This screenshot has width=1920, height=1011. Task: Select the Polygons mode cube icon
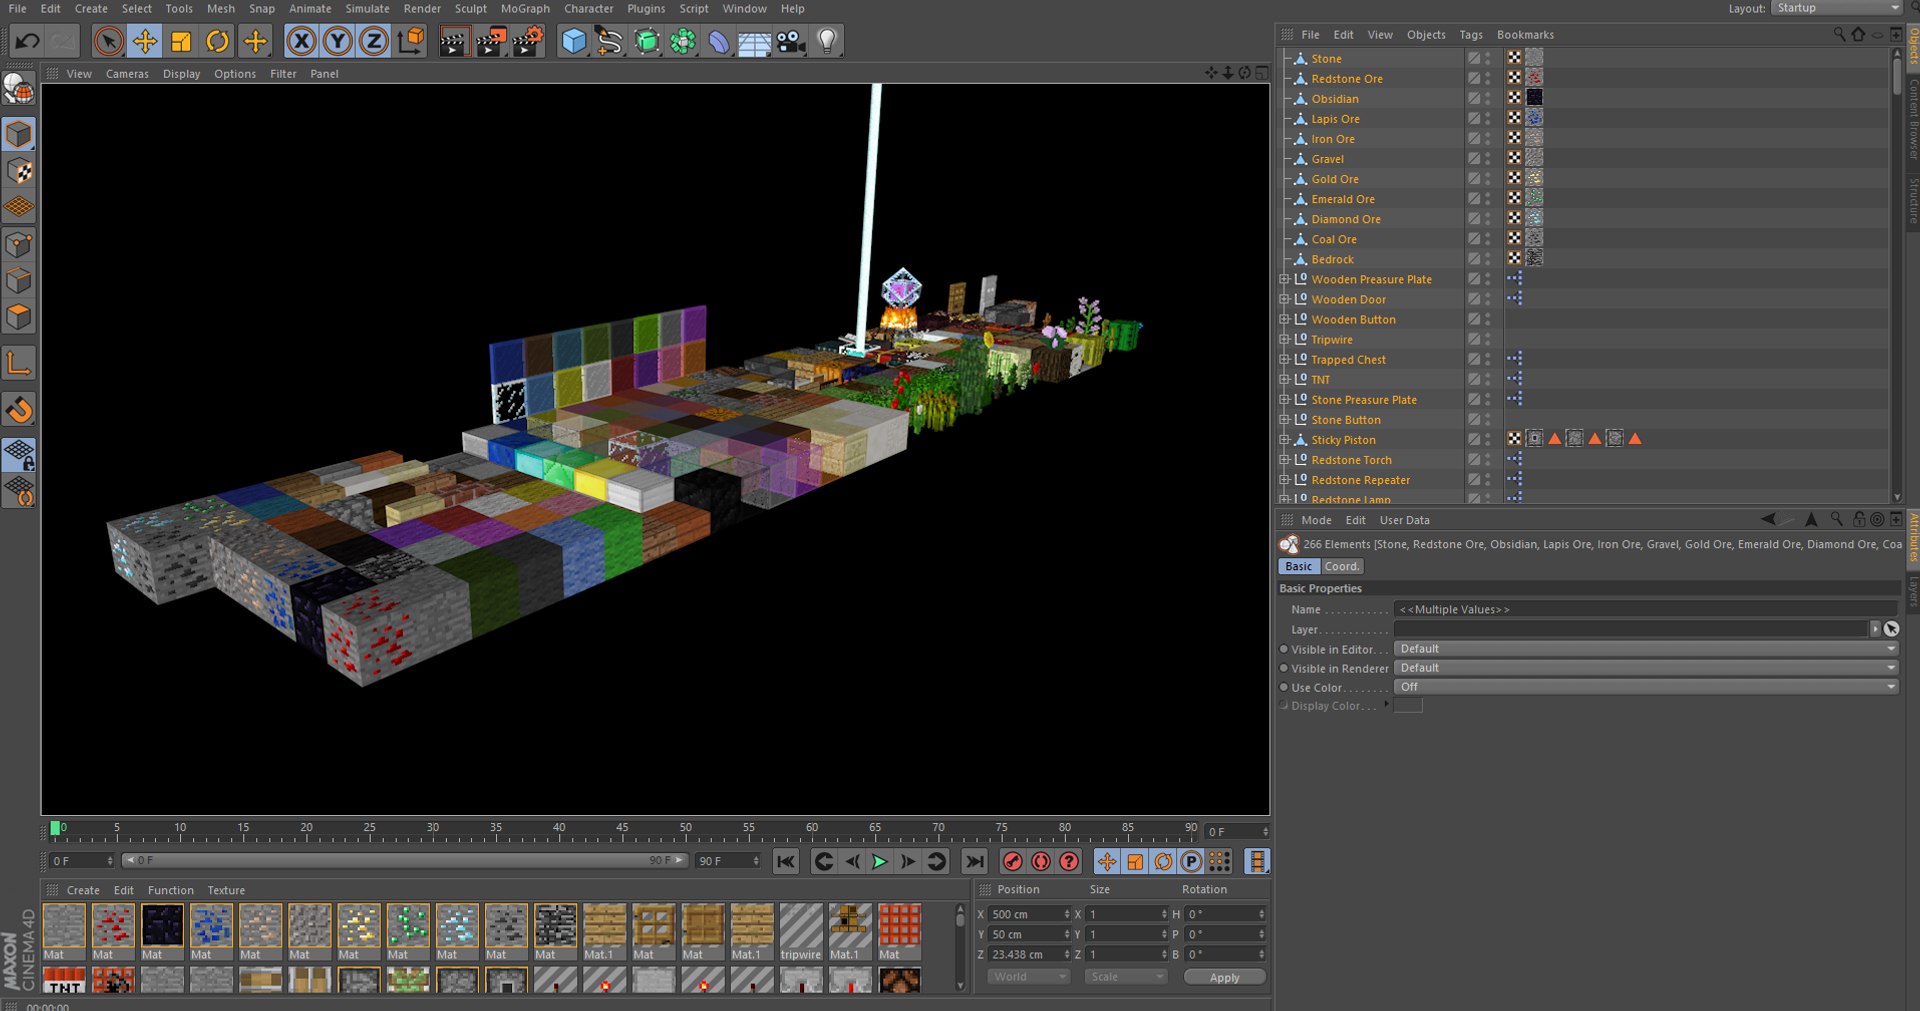click(x=19, y=317)
